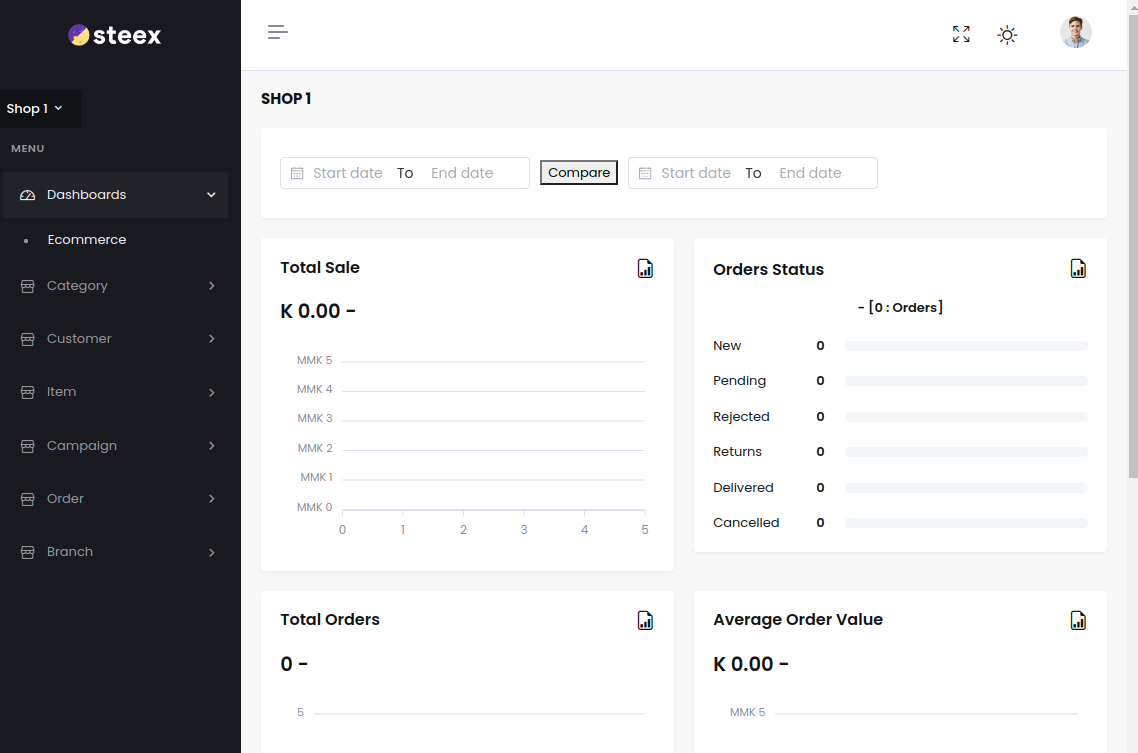The height and width of the screenshot is (753, 1138).
Task: Click the second End date field
Action: point(810,173)
